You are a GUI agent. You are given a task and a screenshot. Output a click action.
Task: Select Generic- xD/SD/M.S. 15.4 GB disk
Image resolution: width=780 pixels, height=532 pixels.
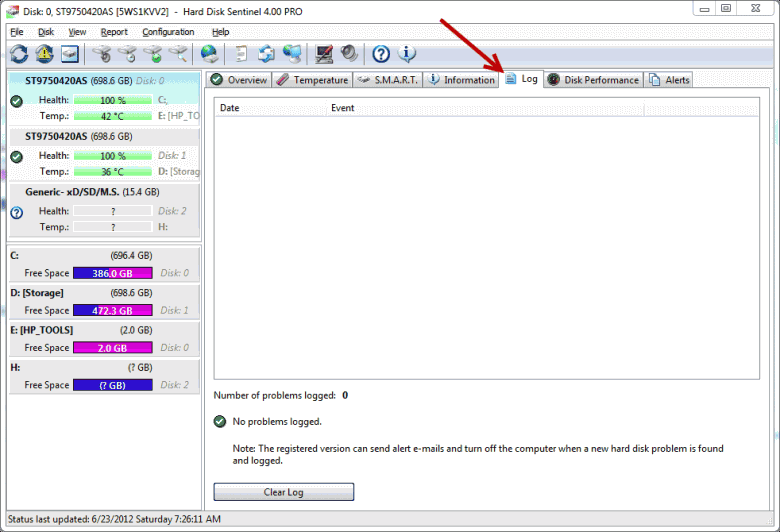coord(104,210)
